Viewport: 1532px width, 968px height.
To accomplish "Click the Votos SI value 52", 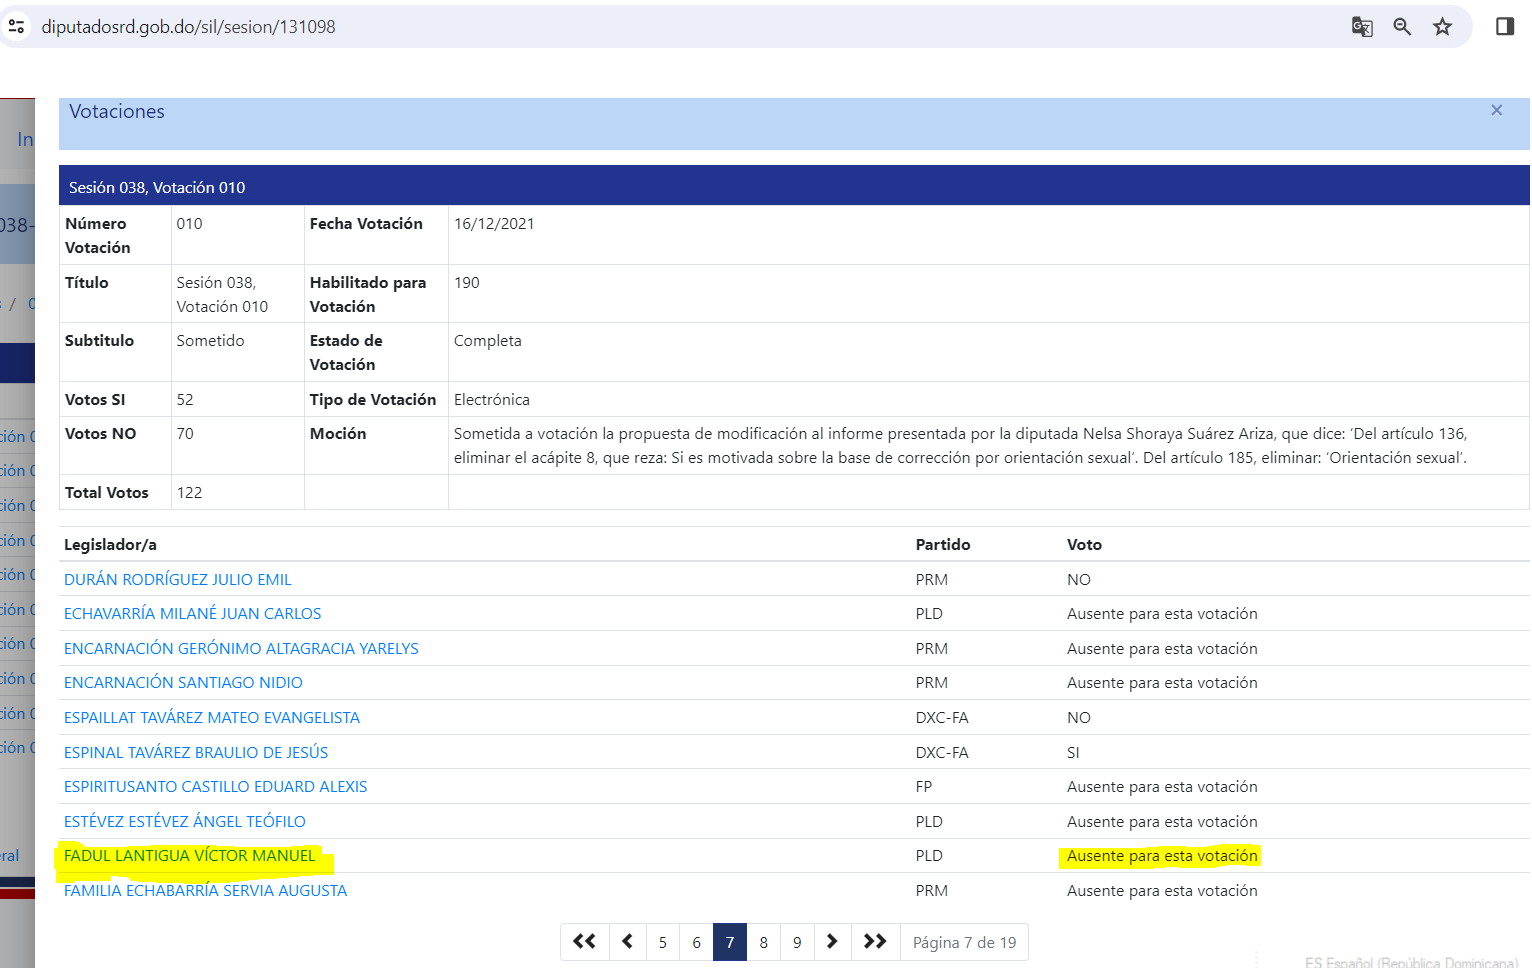I will (x=185, y=400).
